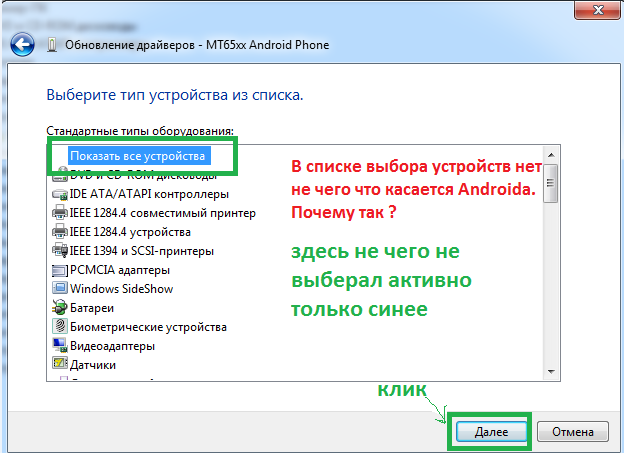The image size is (624, 453).
Task: Pick IEEE 1394 и SCSI-принтеры row
Action: click(x=142, y=251)
